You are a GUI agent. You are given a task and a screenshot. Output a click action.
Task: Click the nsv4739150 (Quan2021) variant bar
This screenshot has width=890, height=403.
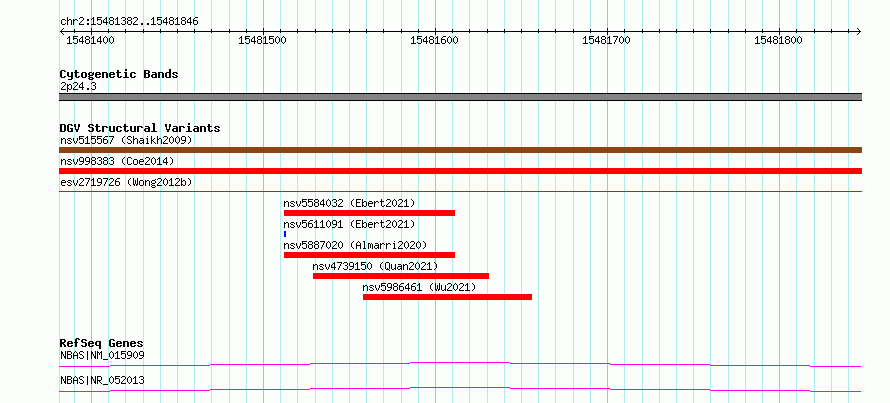coord(401,276)
